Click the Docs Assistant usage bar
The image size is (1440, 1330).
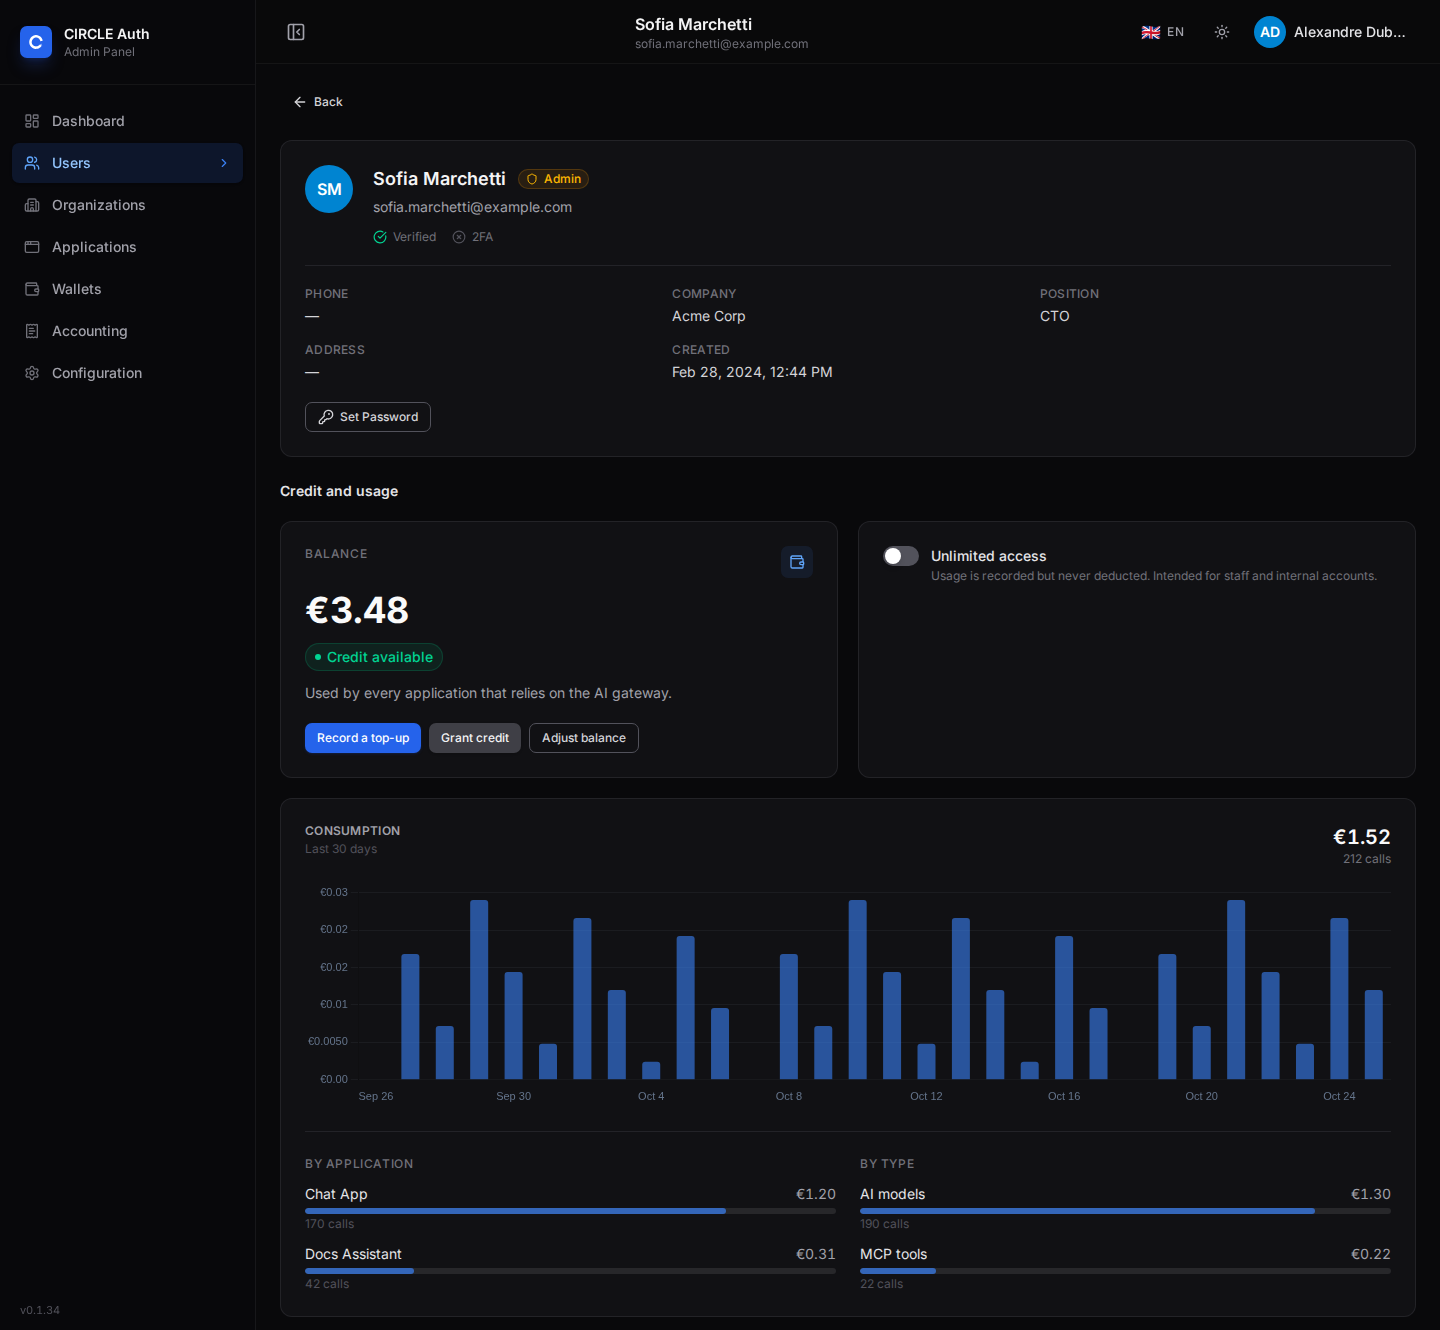pos(570,1271)
